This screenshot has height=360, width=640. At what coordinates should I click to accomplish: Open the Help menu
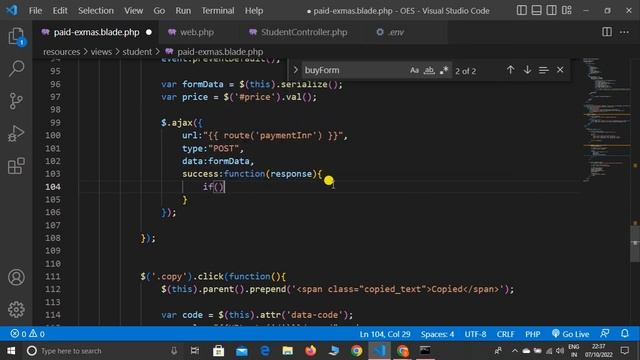(x=254, y=11)
